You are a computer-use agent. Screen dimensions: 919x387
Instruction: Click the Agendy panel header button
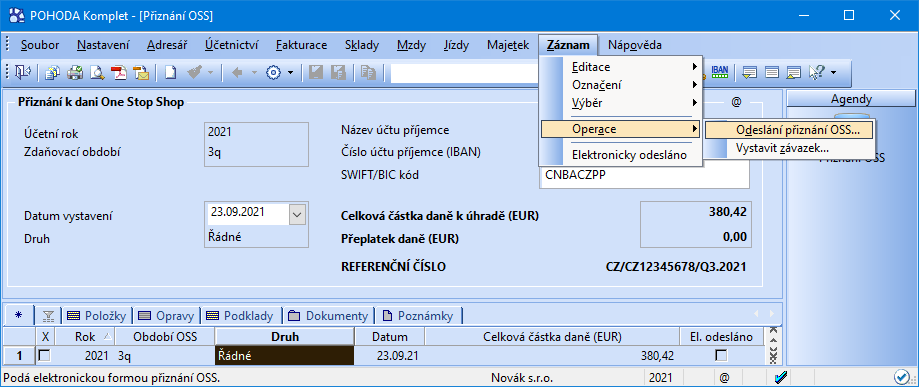click(x=851, y=99)
